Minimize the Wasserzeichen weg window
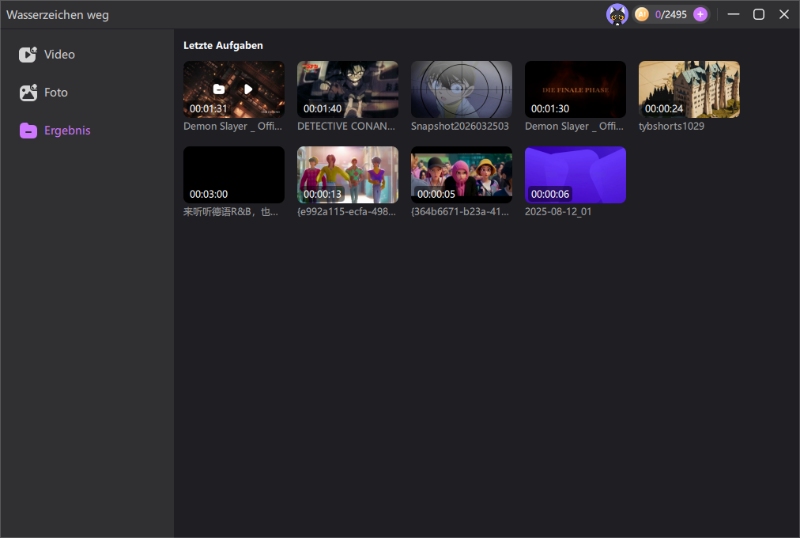The height and width of the screenshot is (538, 800). [733, 14]
